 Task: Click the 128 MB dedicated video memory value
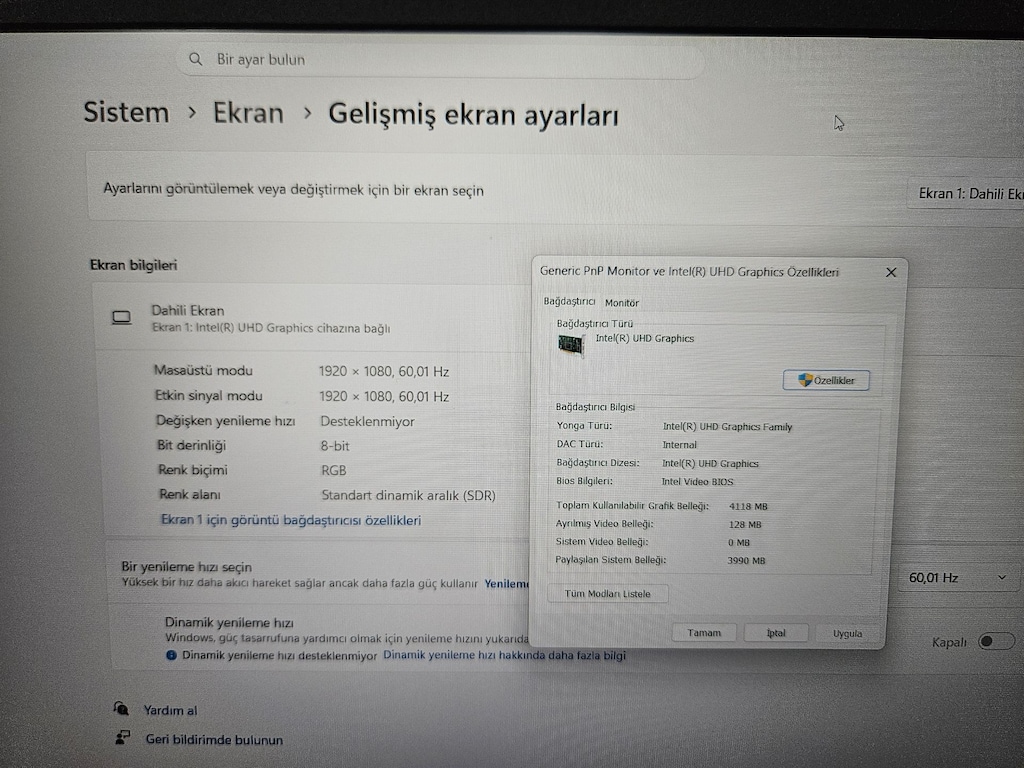pos(745,524)
